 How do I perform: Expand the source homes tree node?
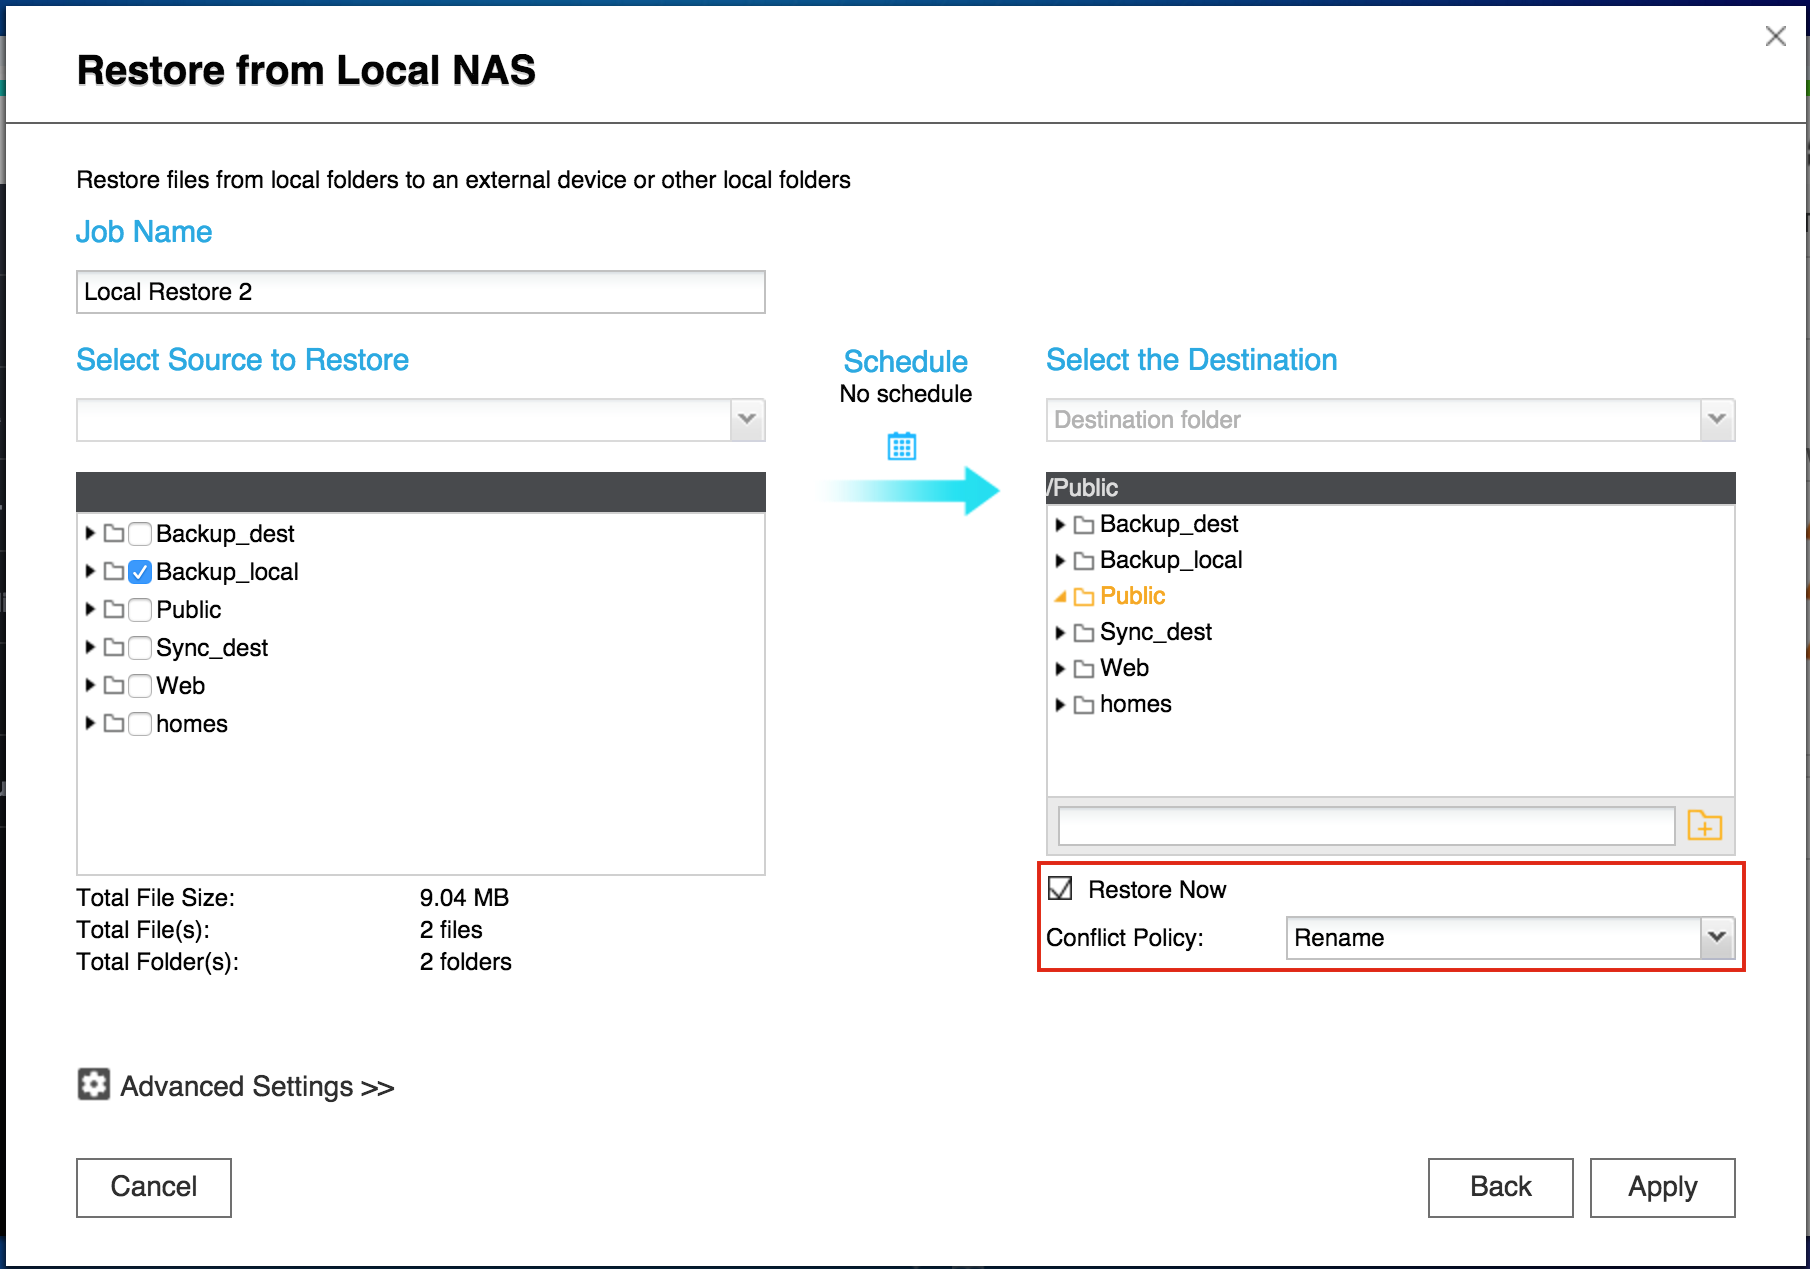coord(90,723)
